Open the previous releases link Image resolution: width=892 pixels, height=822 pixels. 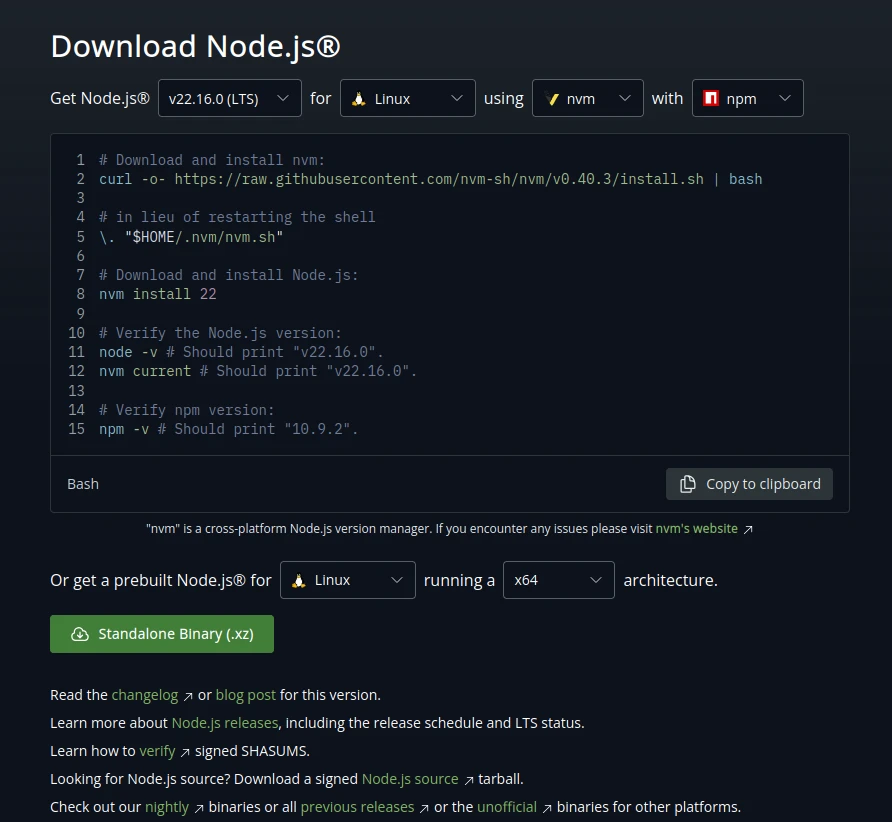click(357, 807)
